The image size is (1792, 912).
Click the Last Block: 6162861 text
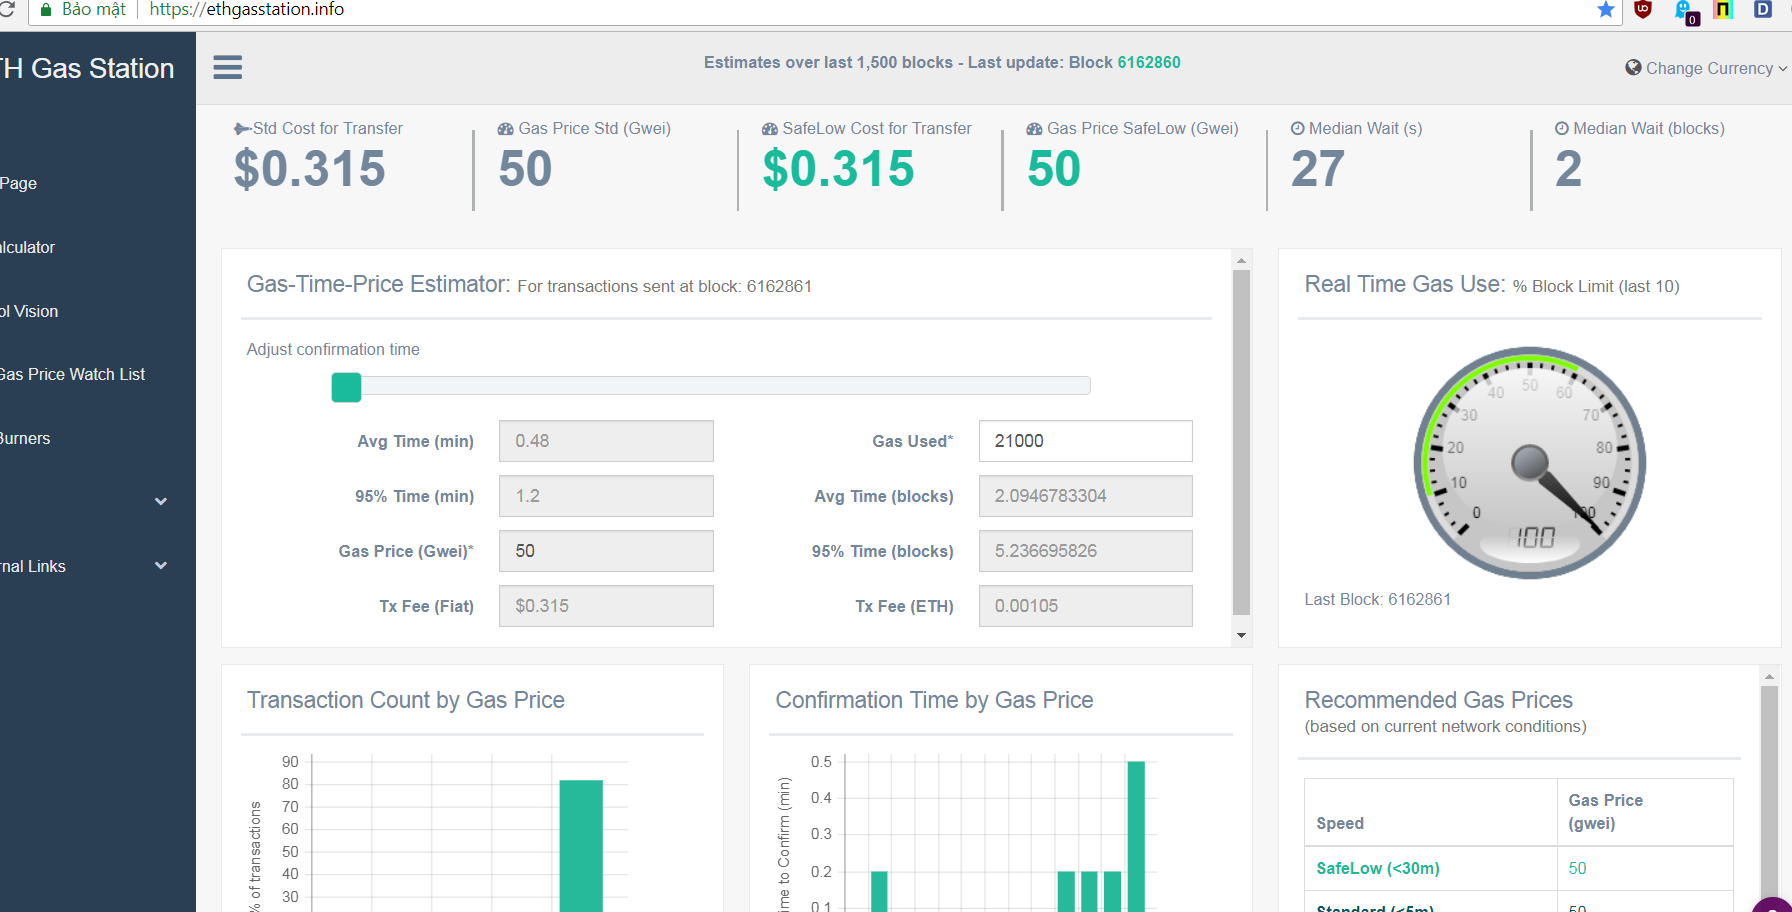coord(1377,599)
